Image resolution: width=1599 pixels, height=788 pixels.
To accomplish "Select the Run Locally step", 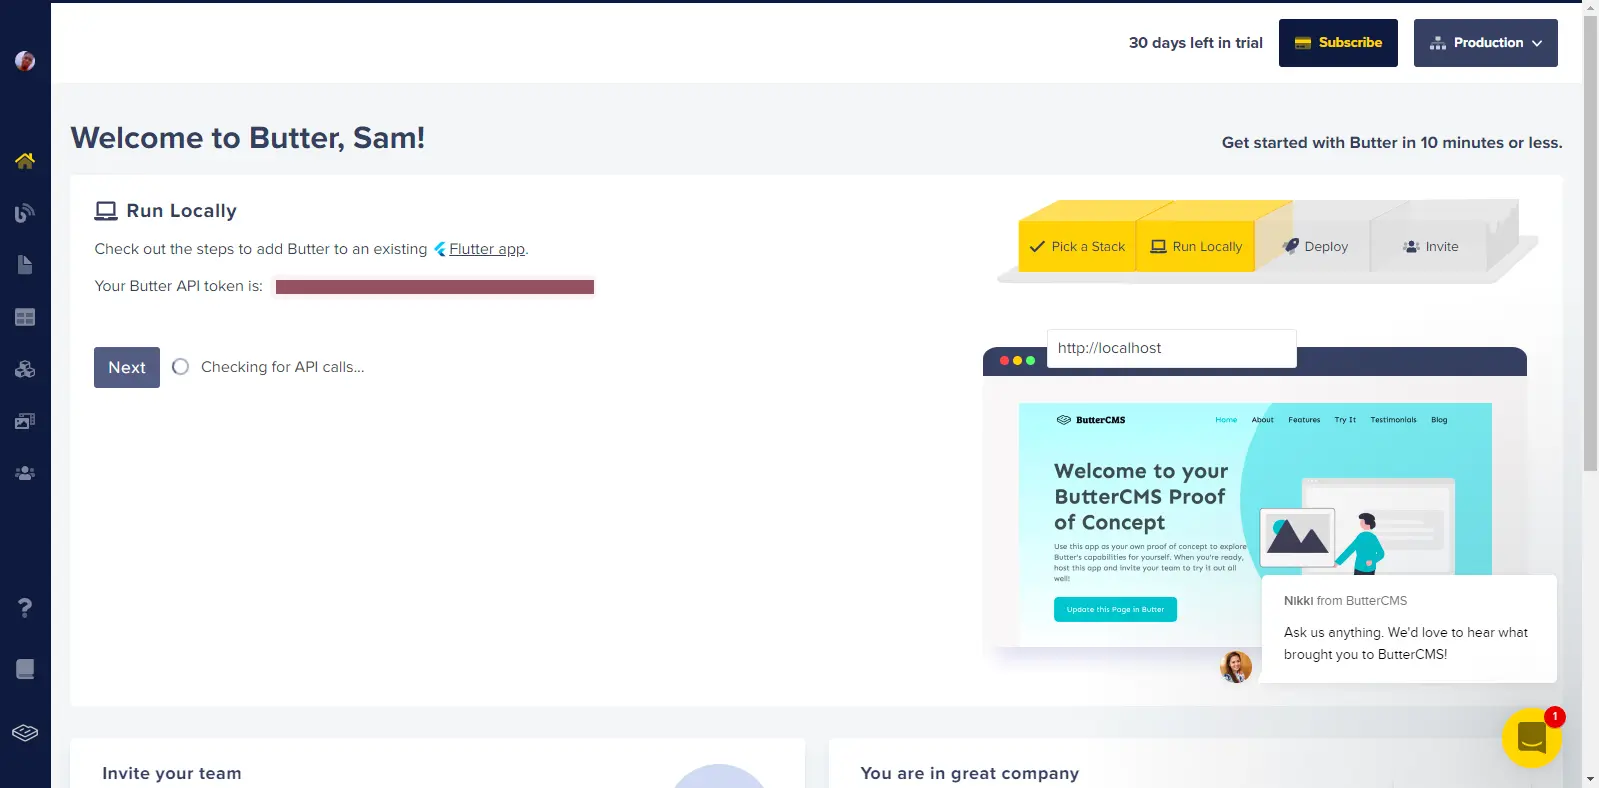I will click(1196, 247).
